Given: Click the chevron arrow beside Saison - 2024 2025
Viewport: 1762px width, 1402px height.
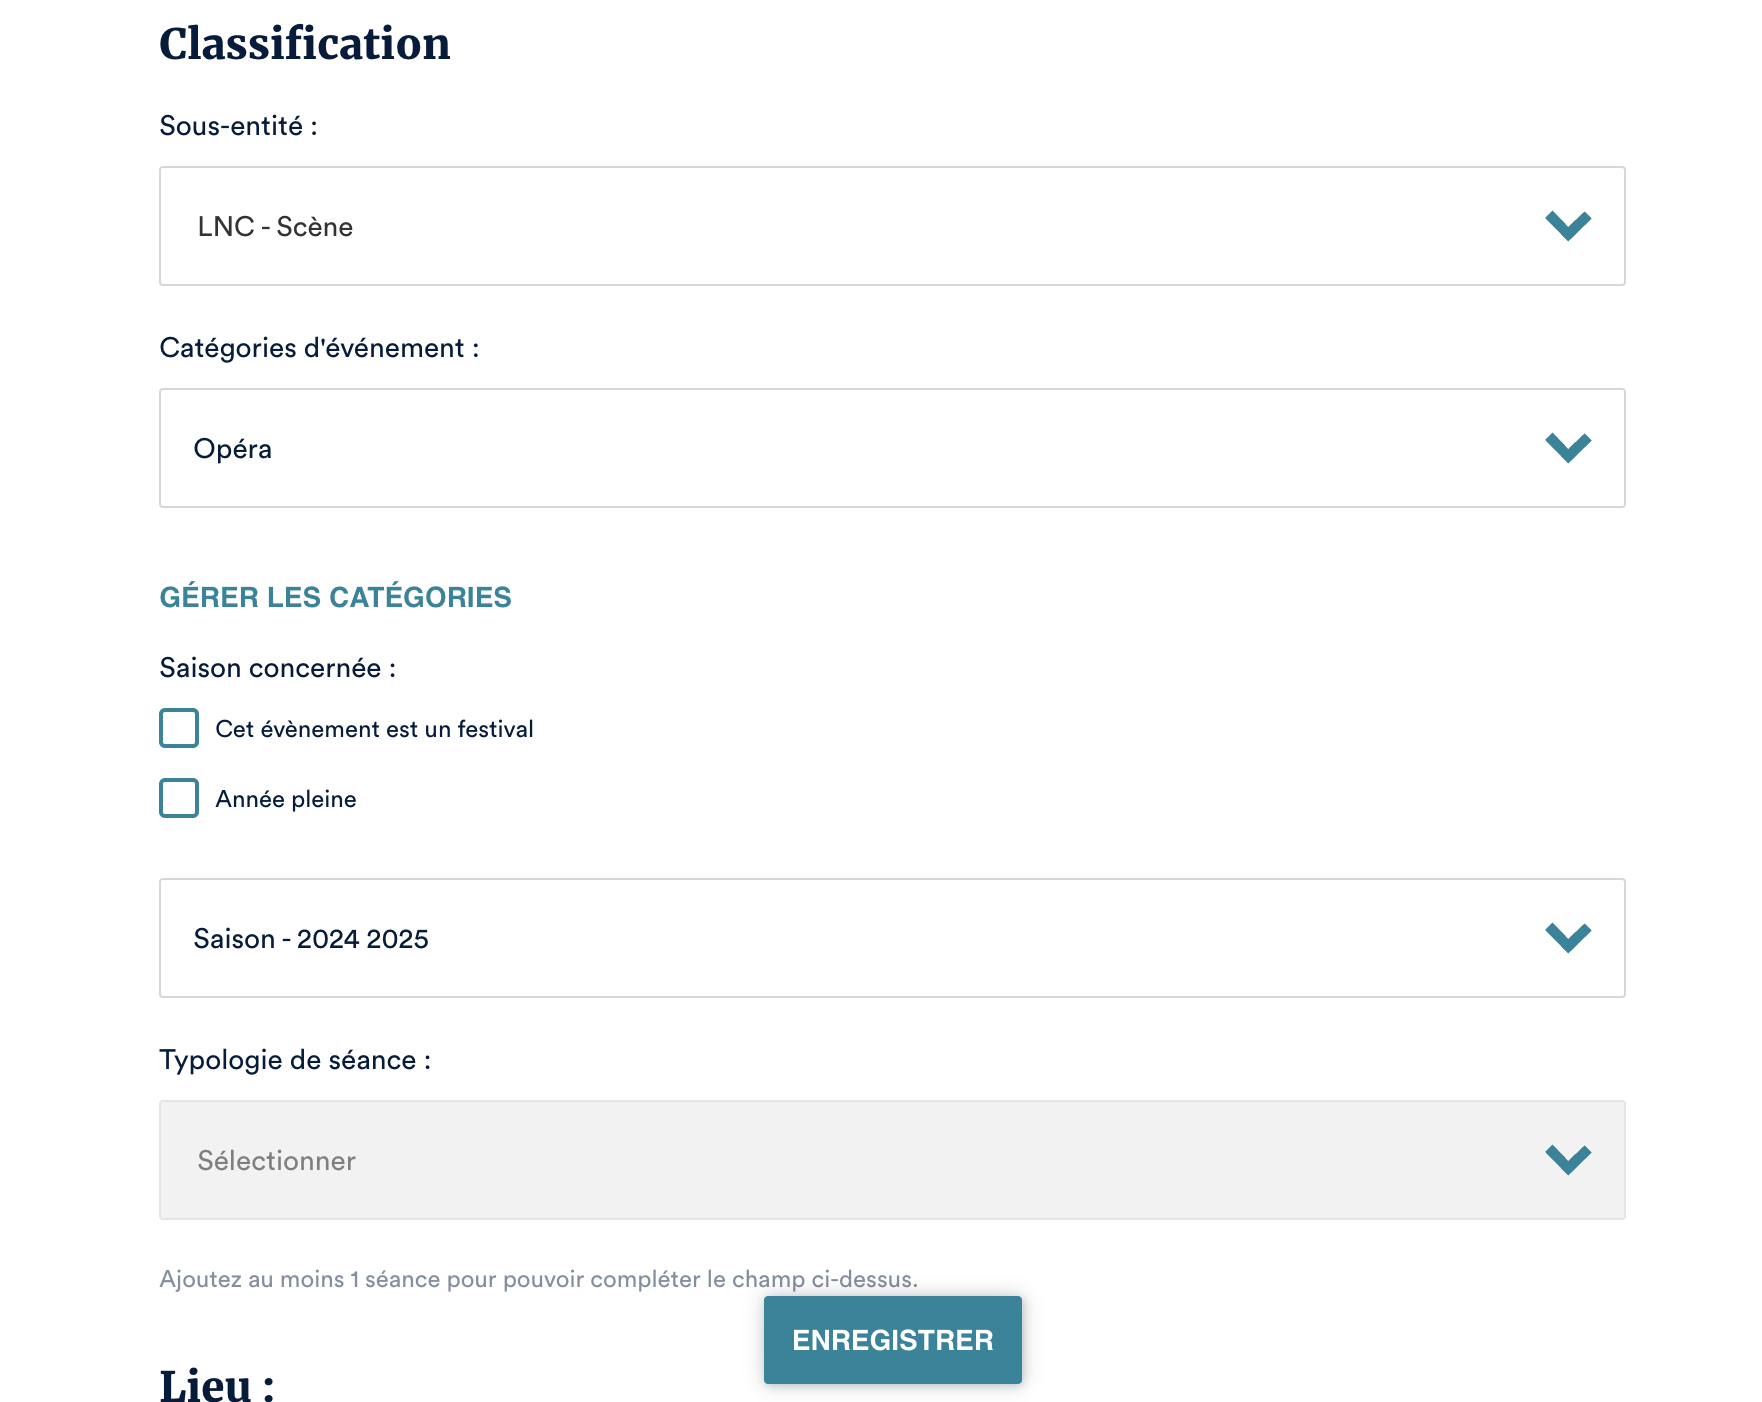Looking at the screenshot, I should [x=1567, y=938].
